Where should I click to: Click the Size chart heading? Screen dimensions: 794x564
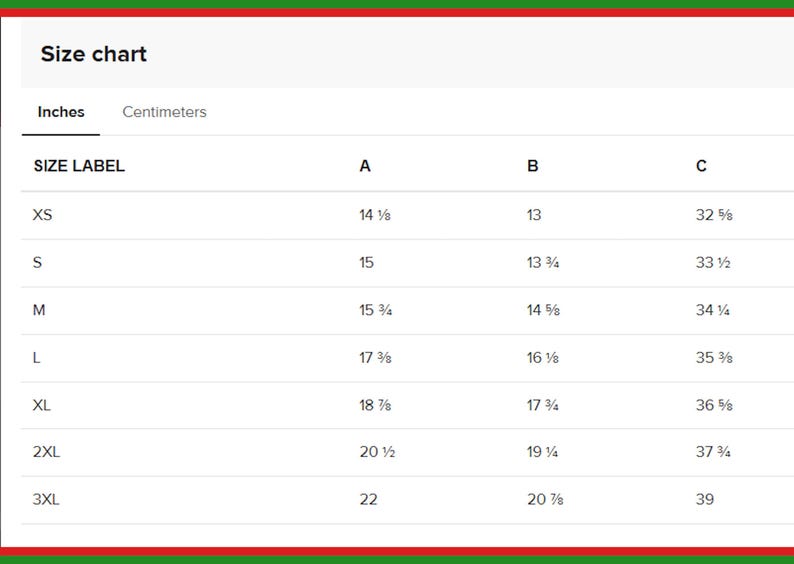pos(94,54)
